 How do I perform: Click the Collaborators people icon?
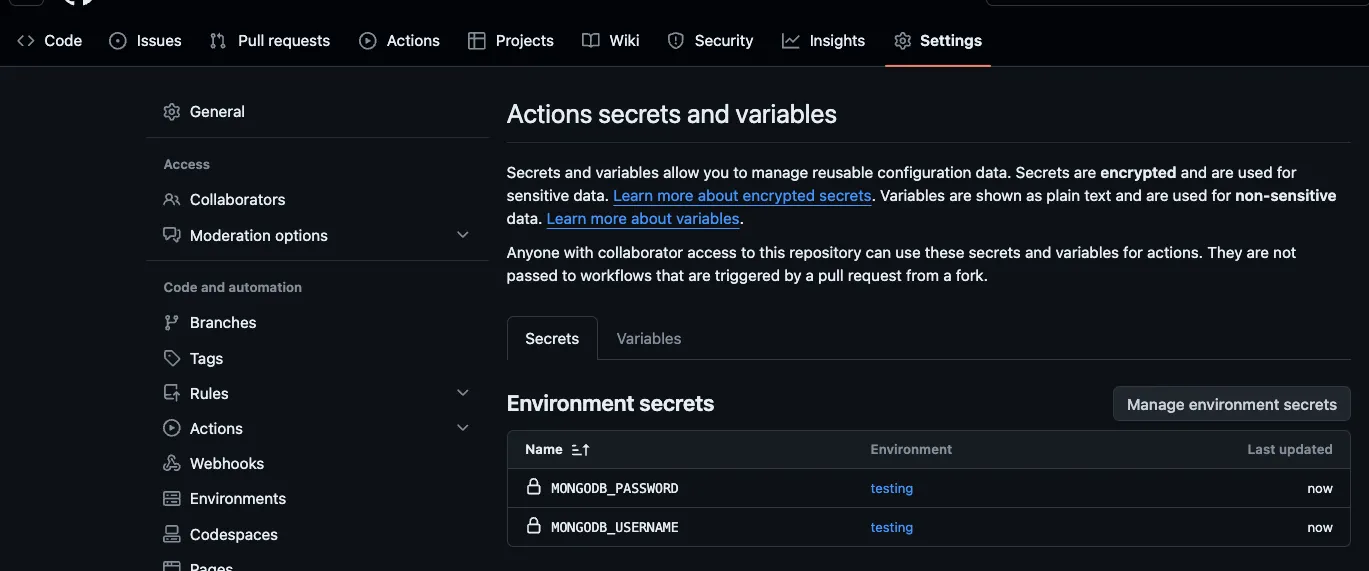[x=171, y=200]
